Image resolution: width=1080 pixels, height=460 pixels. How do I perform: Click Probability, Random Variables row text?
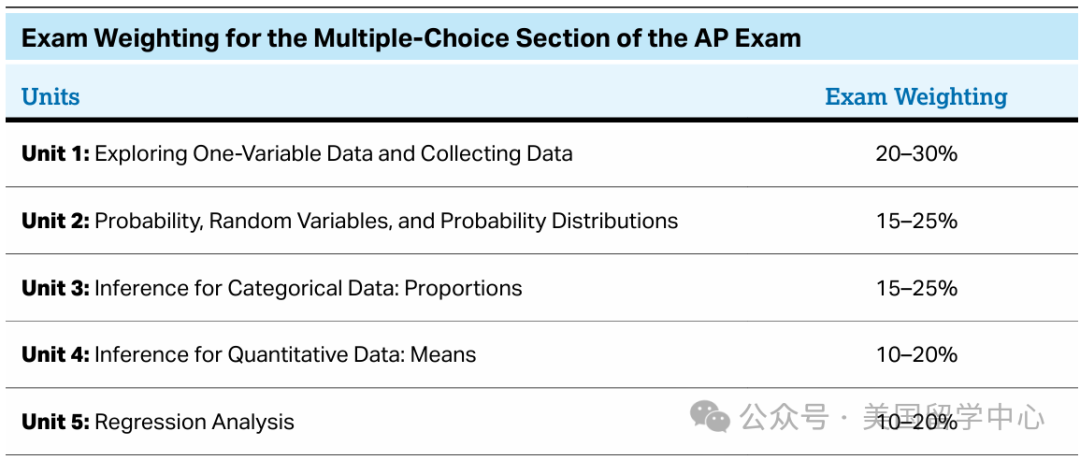click(386, 220)
